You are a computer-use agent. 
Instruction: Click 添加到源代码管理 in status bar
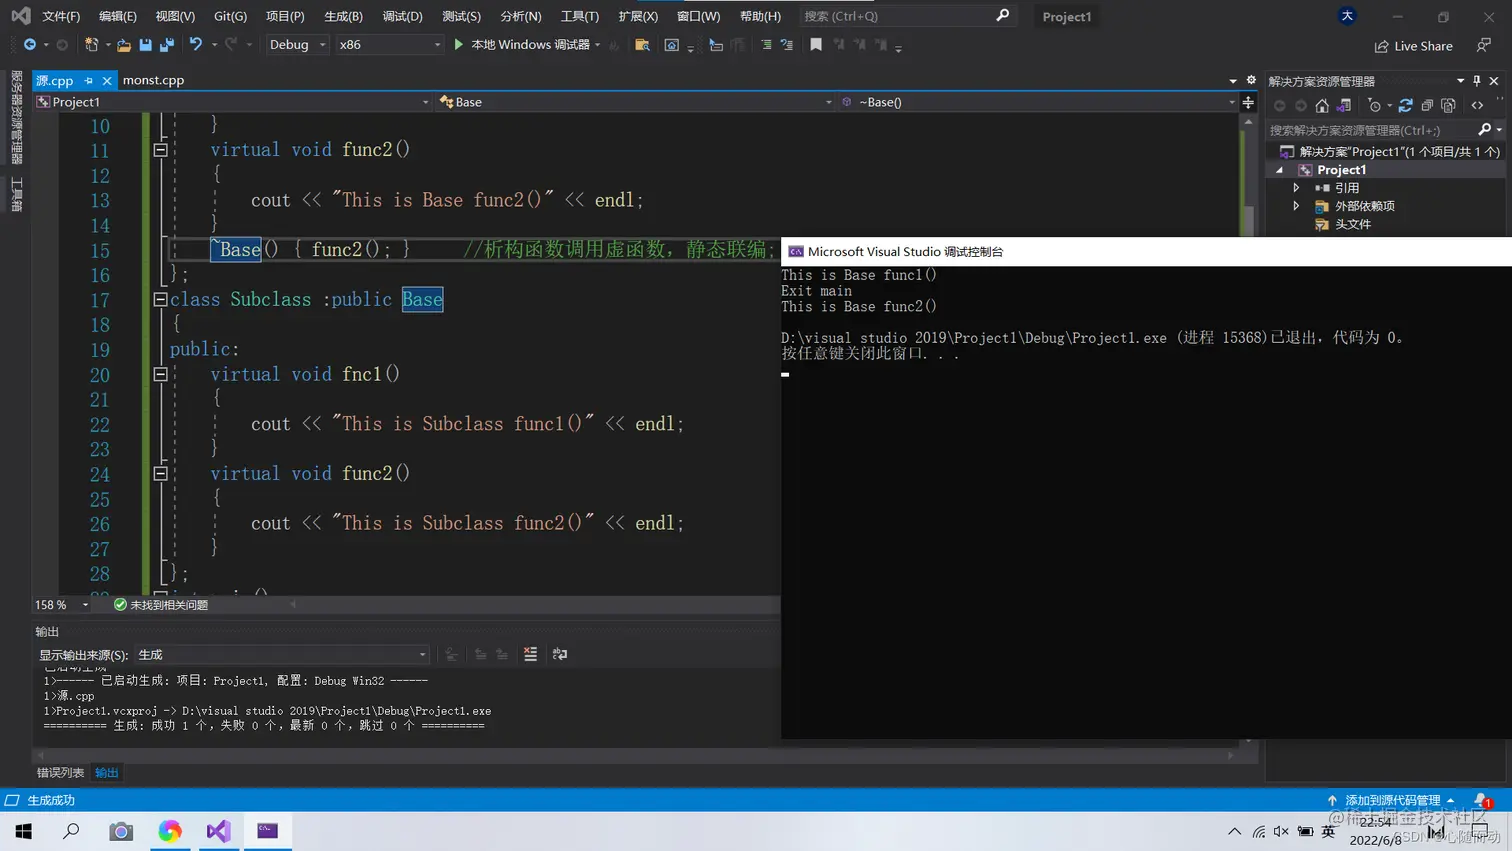1392,800
